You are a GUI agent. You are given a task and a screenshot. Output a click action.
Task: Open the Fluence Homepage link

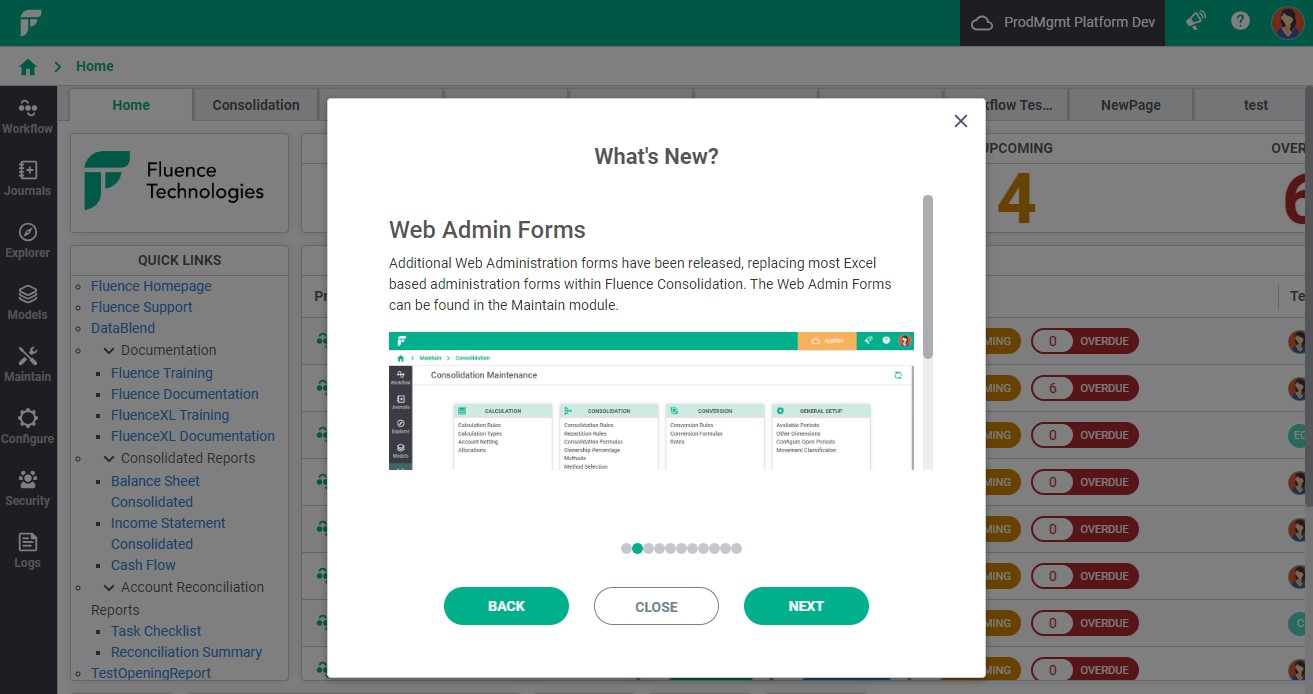151,286
